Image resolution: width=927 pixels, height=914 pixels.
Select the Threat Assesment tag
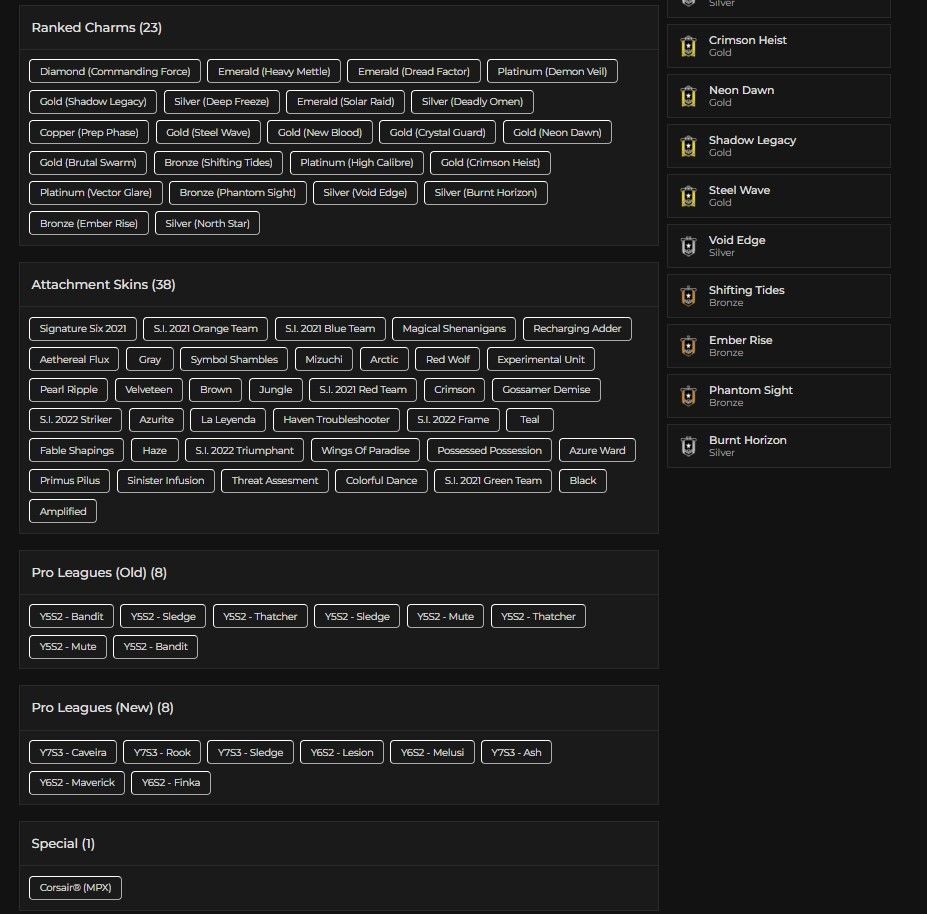pos(275,481)
